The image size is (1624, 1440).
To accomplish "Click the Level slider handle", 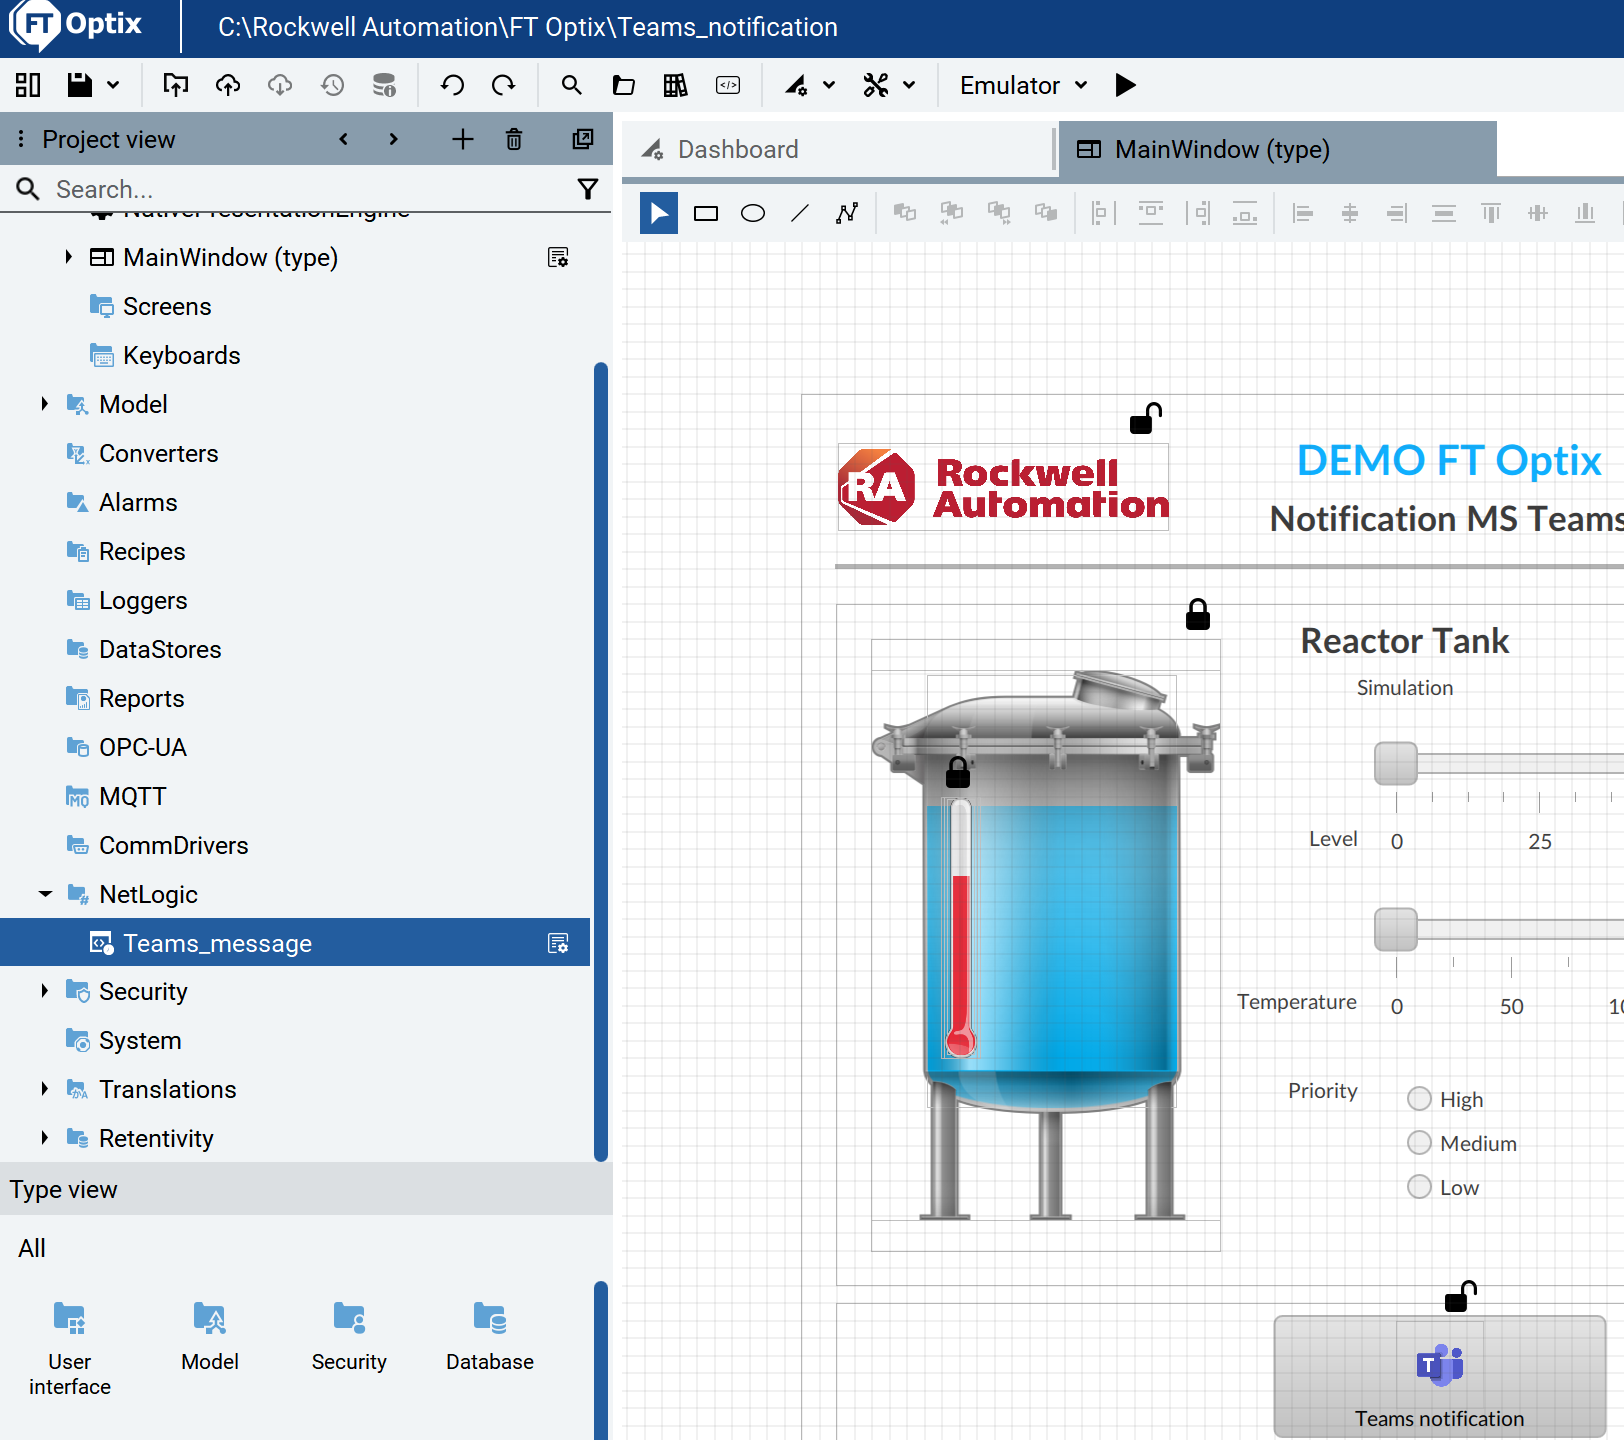I will pos(1396,764).
